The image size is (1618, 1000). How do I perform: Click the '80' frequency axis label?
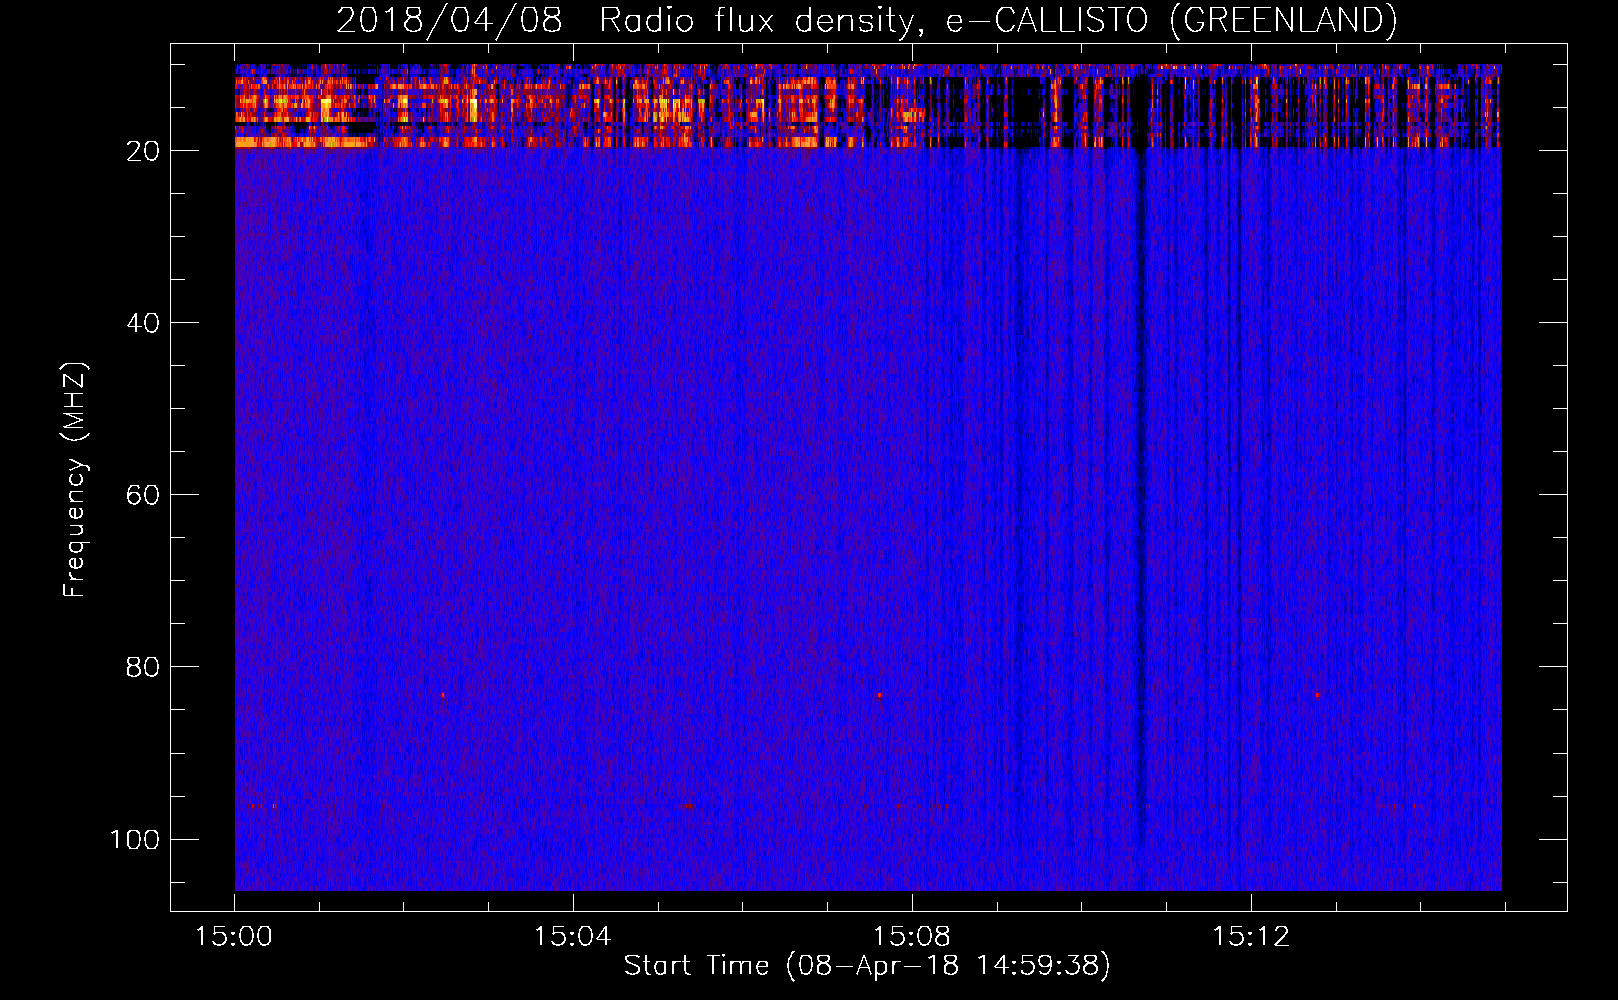pyautogui.click(x=143, y=667)
